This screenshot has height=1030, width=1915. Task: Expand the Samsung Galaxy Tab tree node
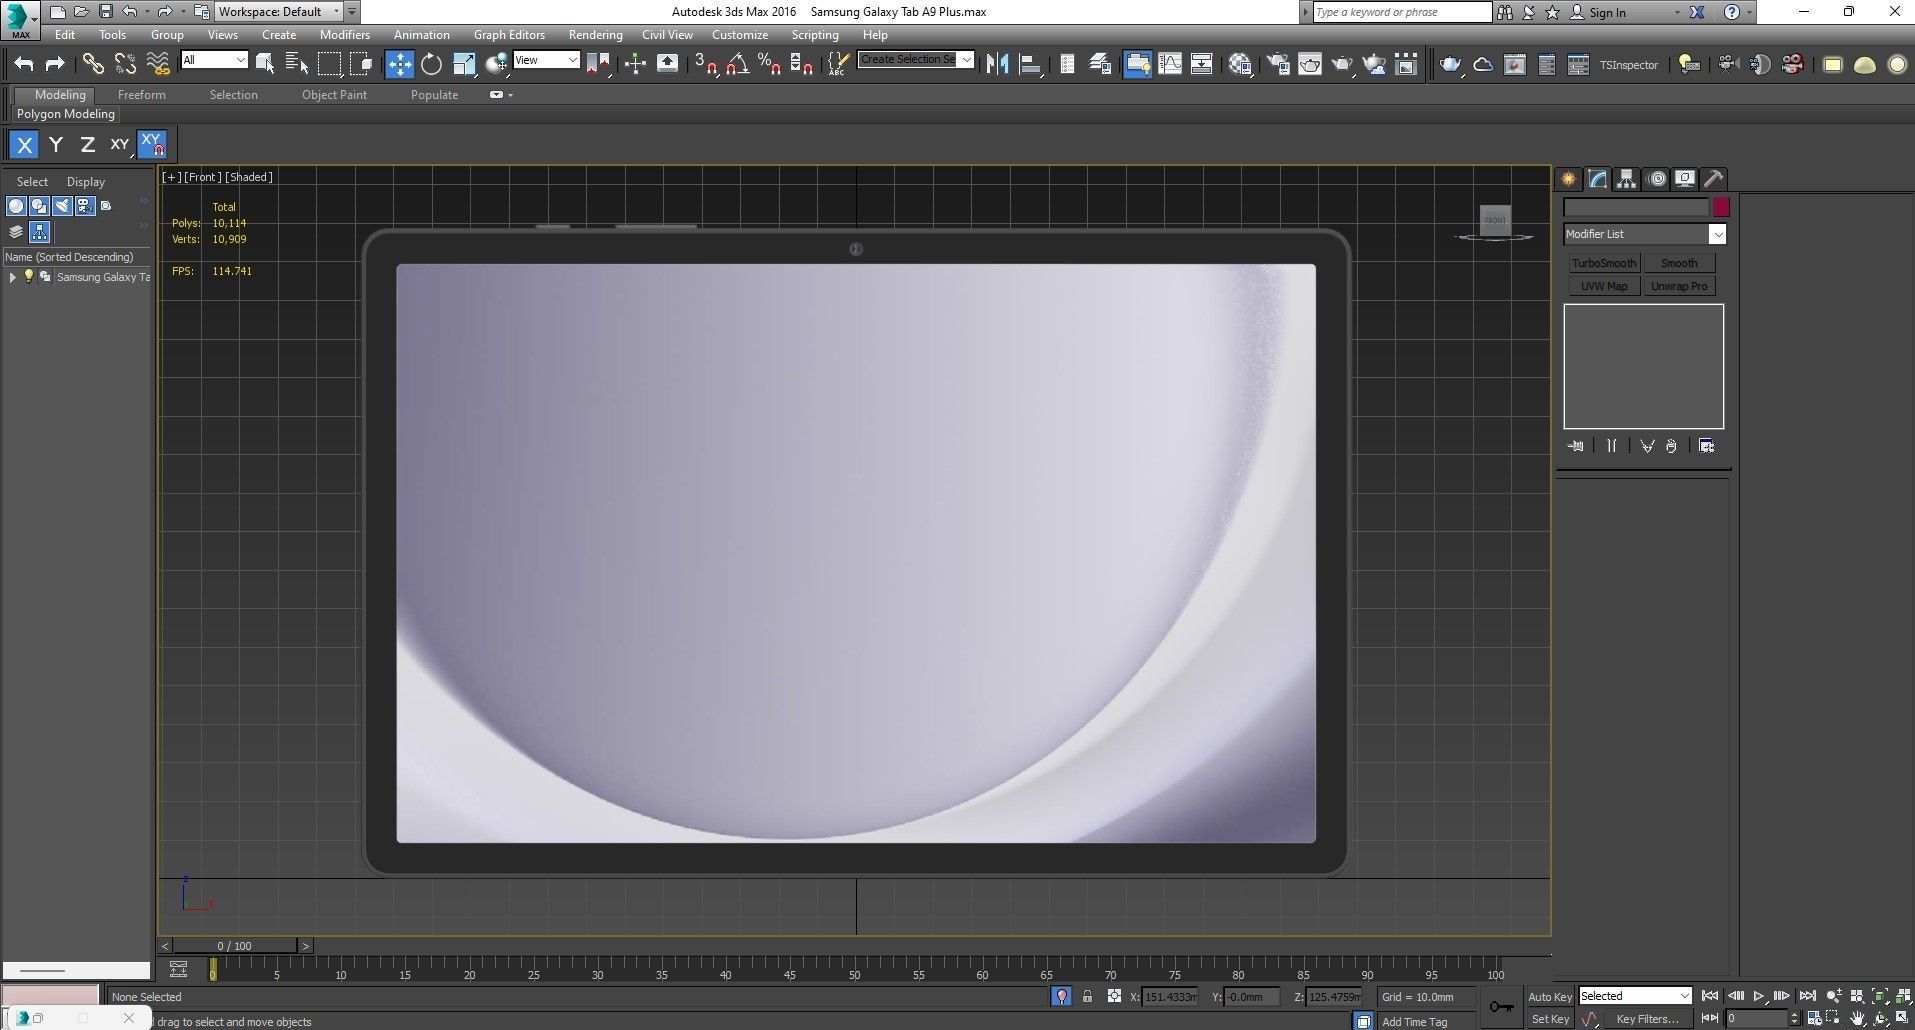coord(12,277)
